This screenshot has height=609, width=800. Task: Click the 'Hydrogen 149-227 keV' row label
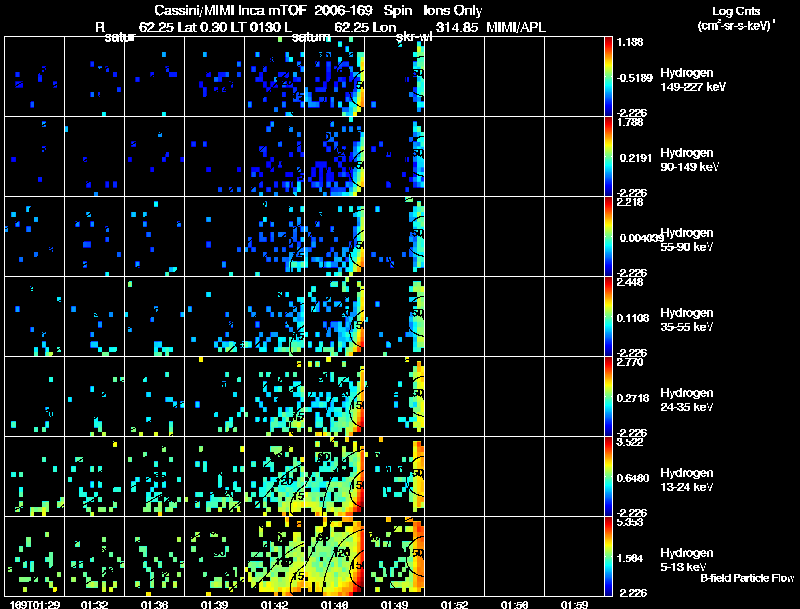[692, 80]
